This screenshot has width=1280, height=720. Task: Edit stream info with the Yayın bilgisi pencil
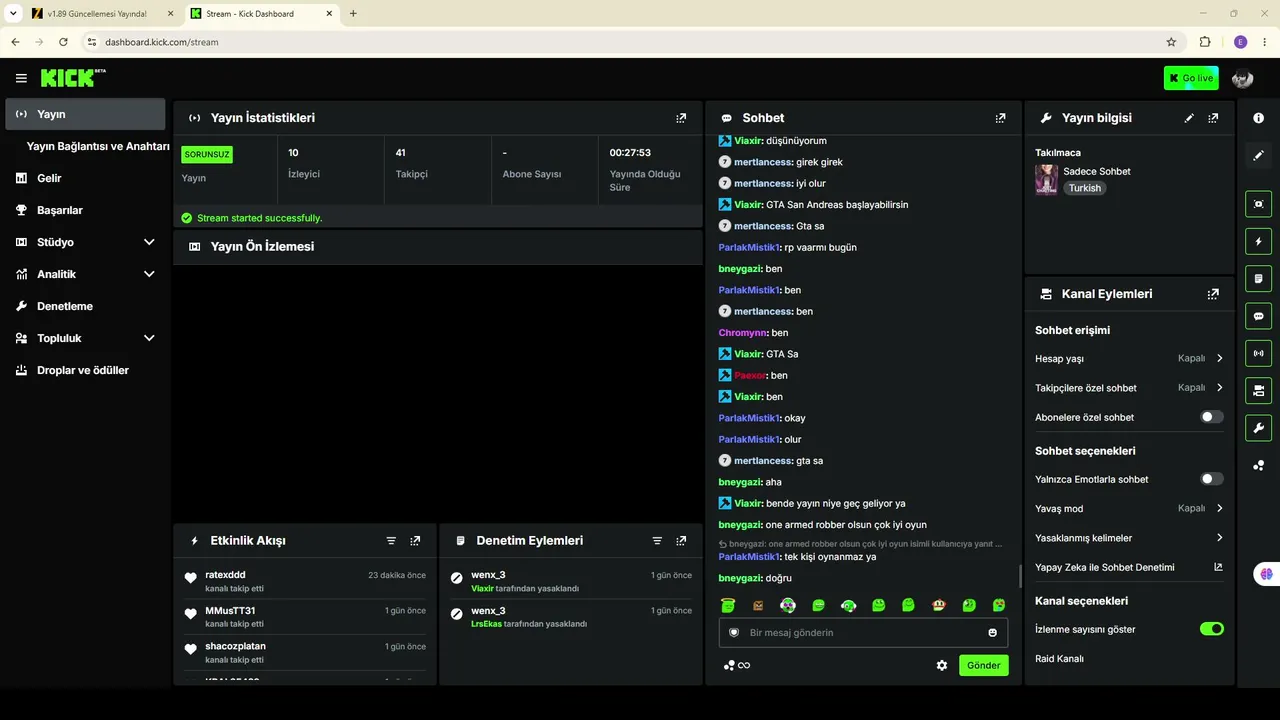pyautogui.click(x=1189, y=118)
